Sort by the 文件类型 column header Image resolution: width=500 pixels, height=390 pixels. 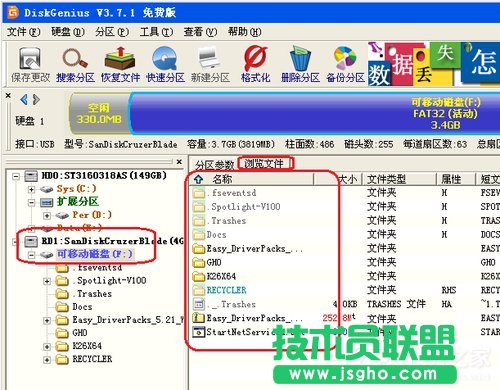[399, 179]
